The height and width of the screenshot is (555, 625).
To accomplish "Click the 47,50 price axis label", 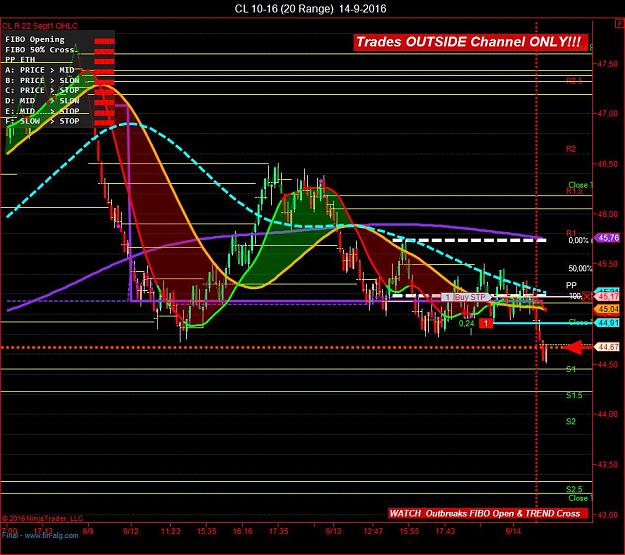I will [607, 64].
